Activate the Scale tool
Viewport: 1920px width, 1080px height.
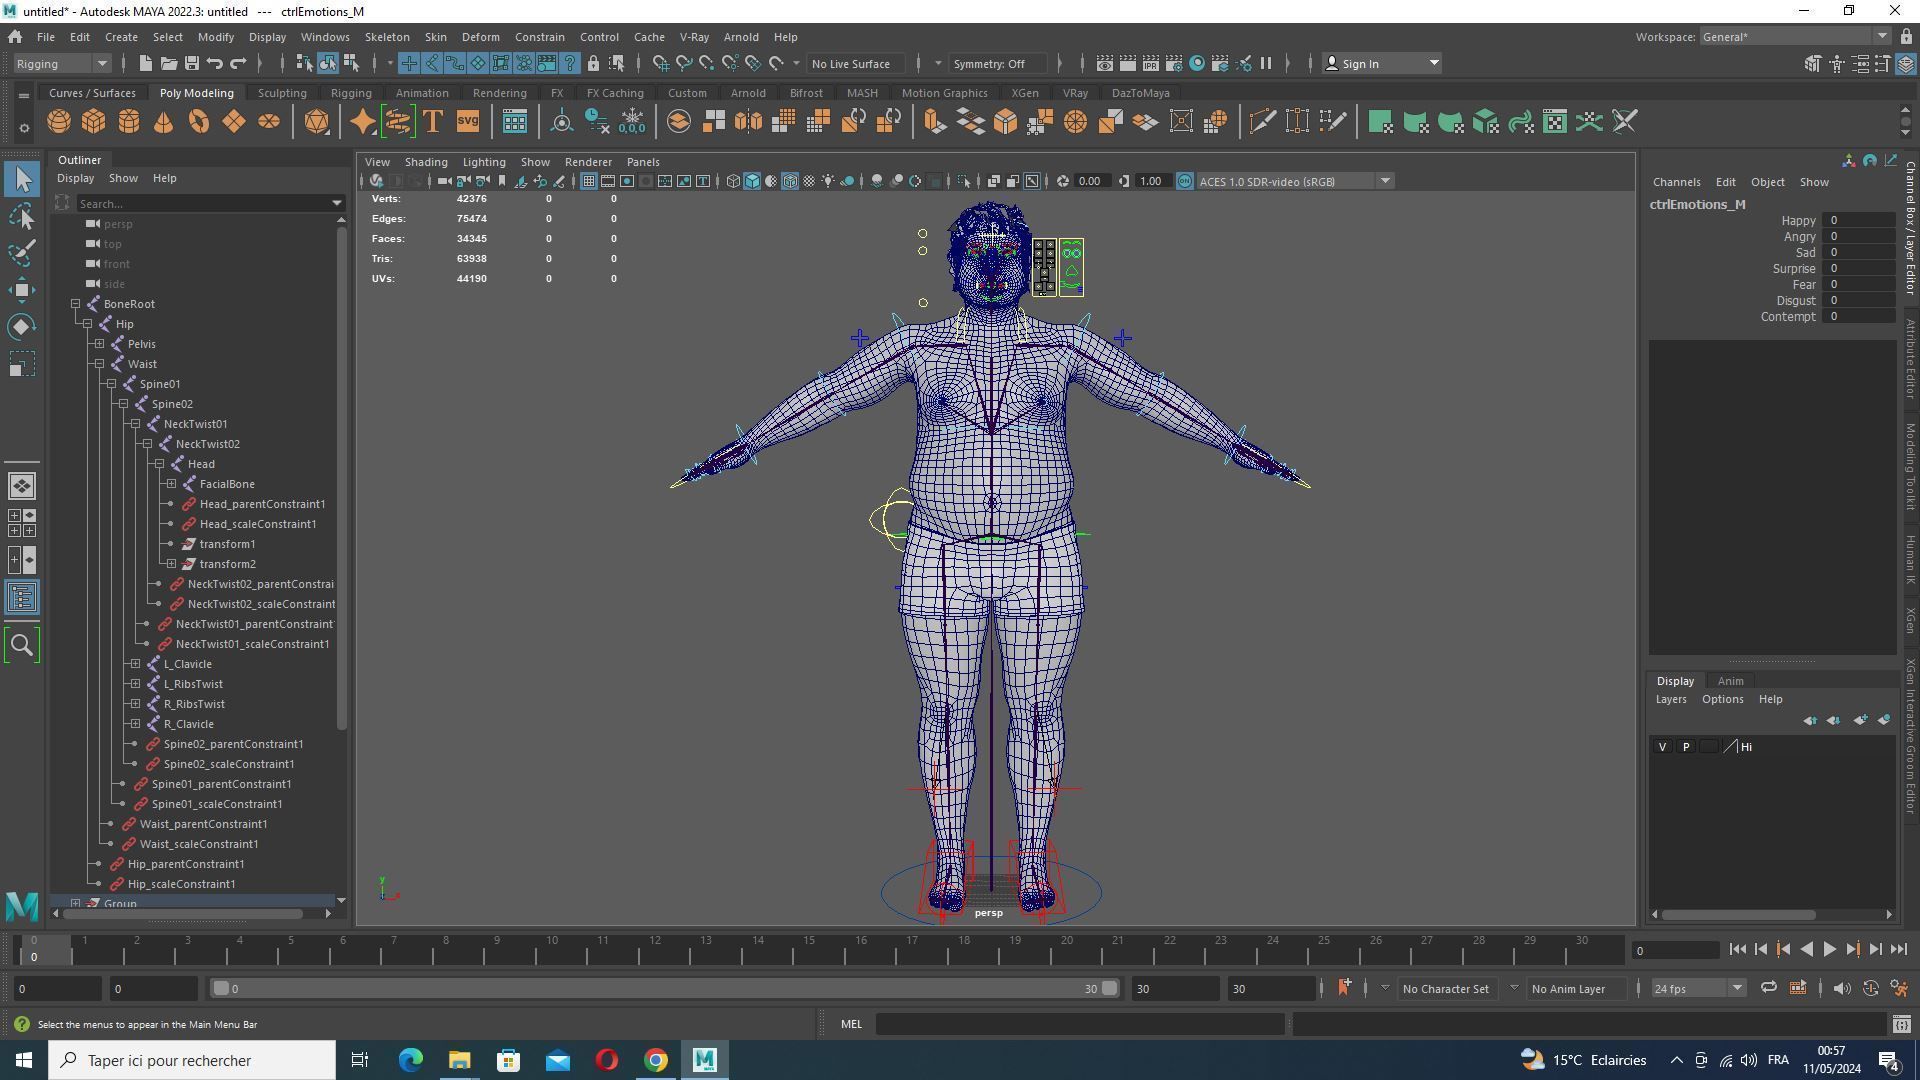22,364
